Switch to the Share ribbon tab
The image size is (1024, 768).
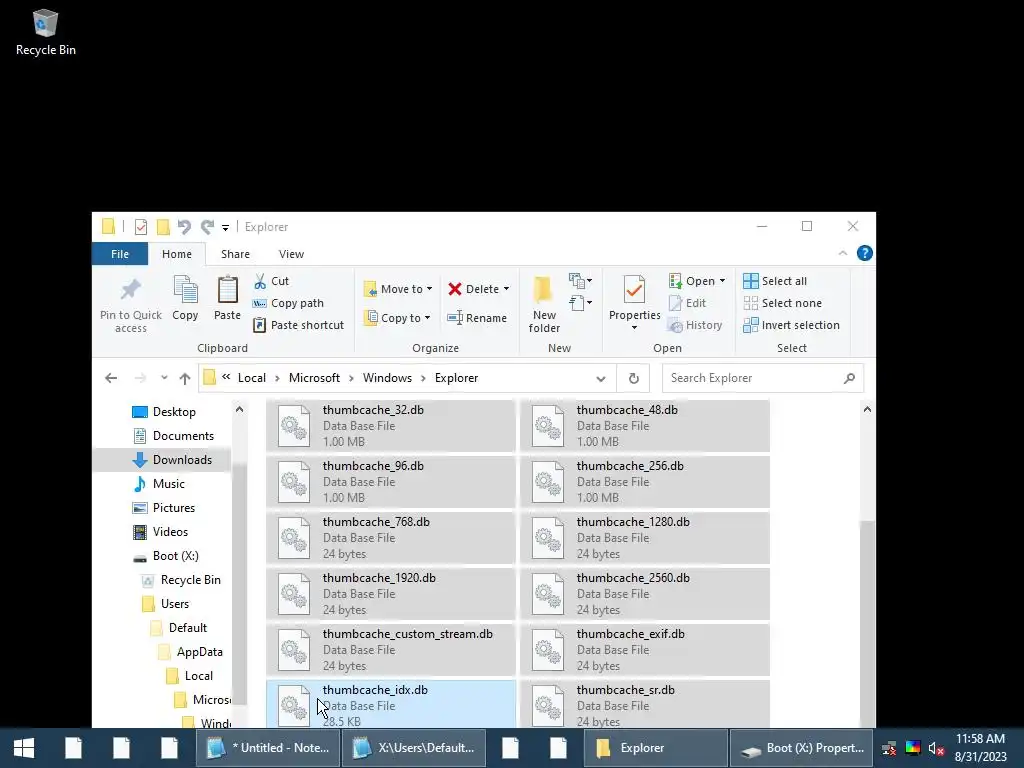click(235, 254)
